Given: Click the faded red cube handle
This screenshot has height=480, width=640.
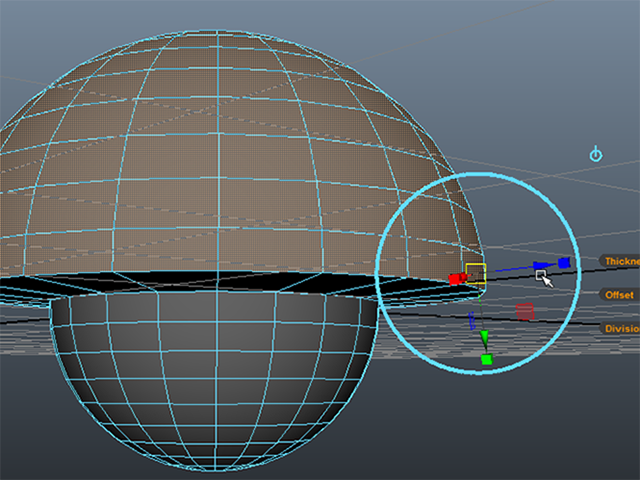Looking at the screenshot, I should point(525,311).
